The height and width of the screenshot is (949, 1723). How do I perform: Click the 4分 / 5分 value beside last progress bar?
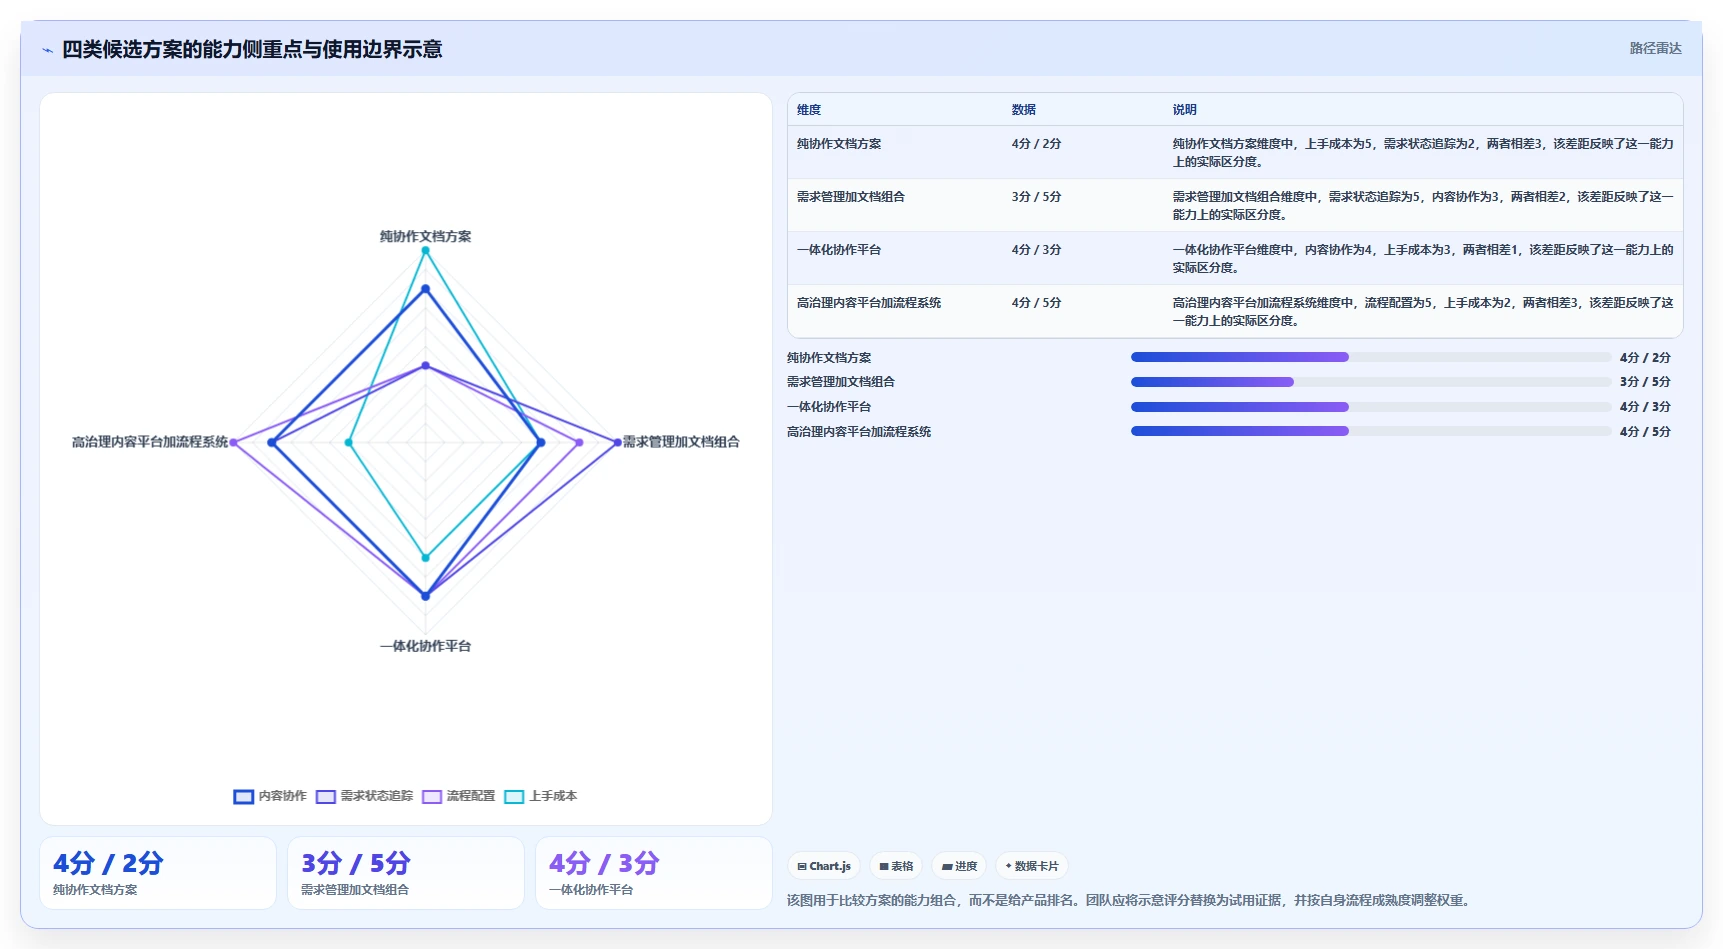click(x=1645, y=432)
